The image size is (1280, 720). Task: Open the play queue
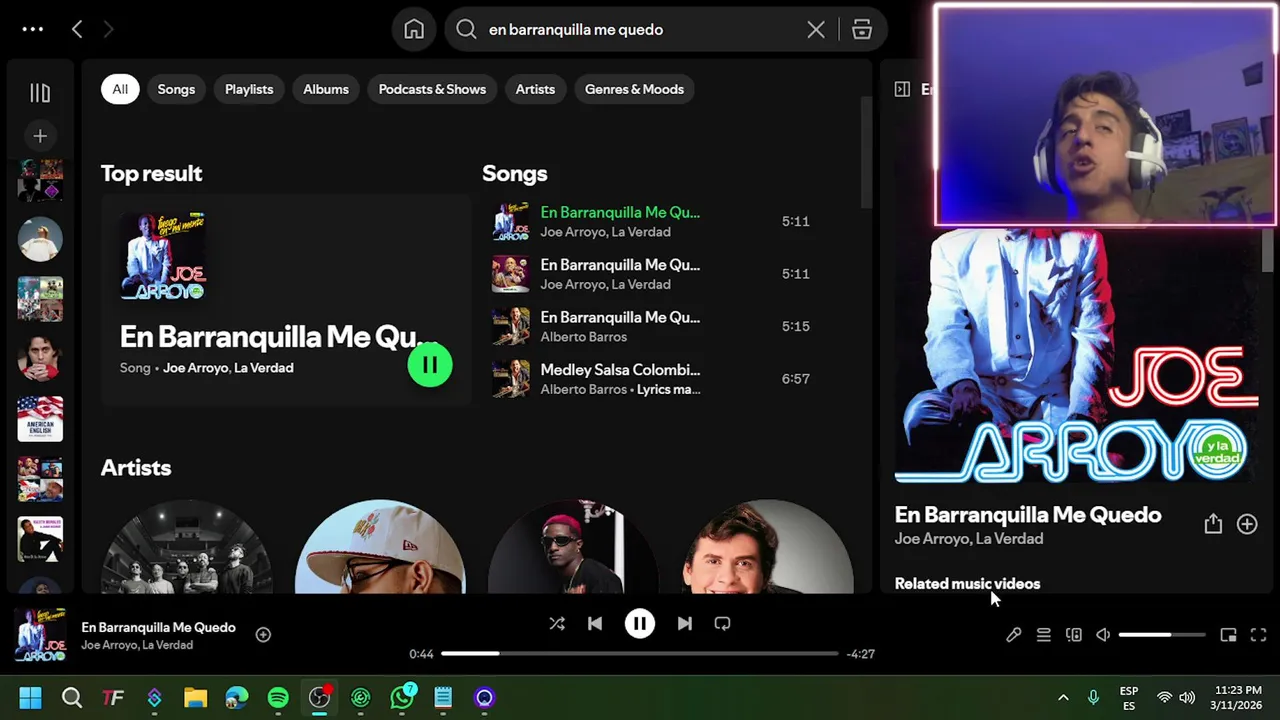(x=1043, y=635)
